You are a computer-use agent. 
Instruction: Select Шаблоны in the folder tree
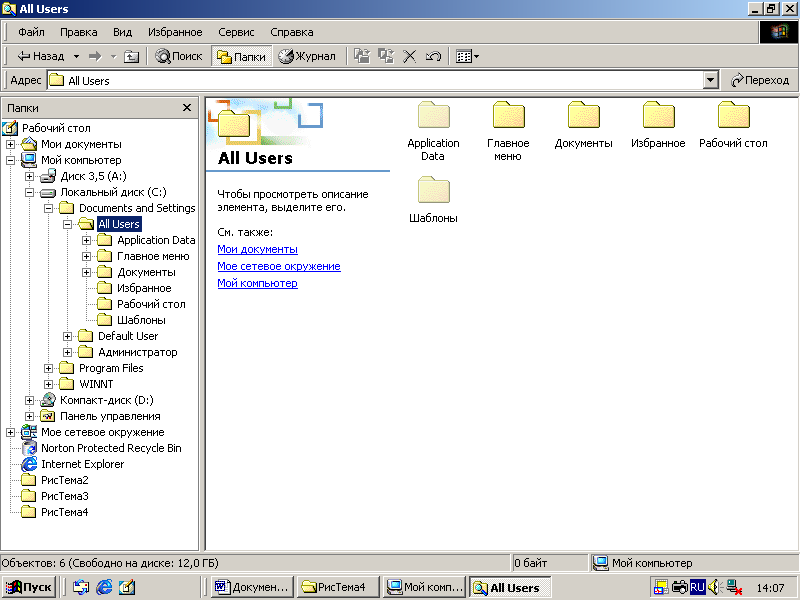[141, 320]
